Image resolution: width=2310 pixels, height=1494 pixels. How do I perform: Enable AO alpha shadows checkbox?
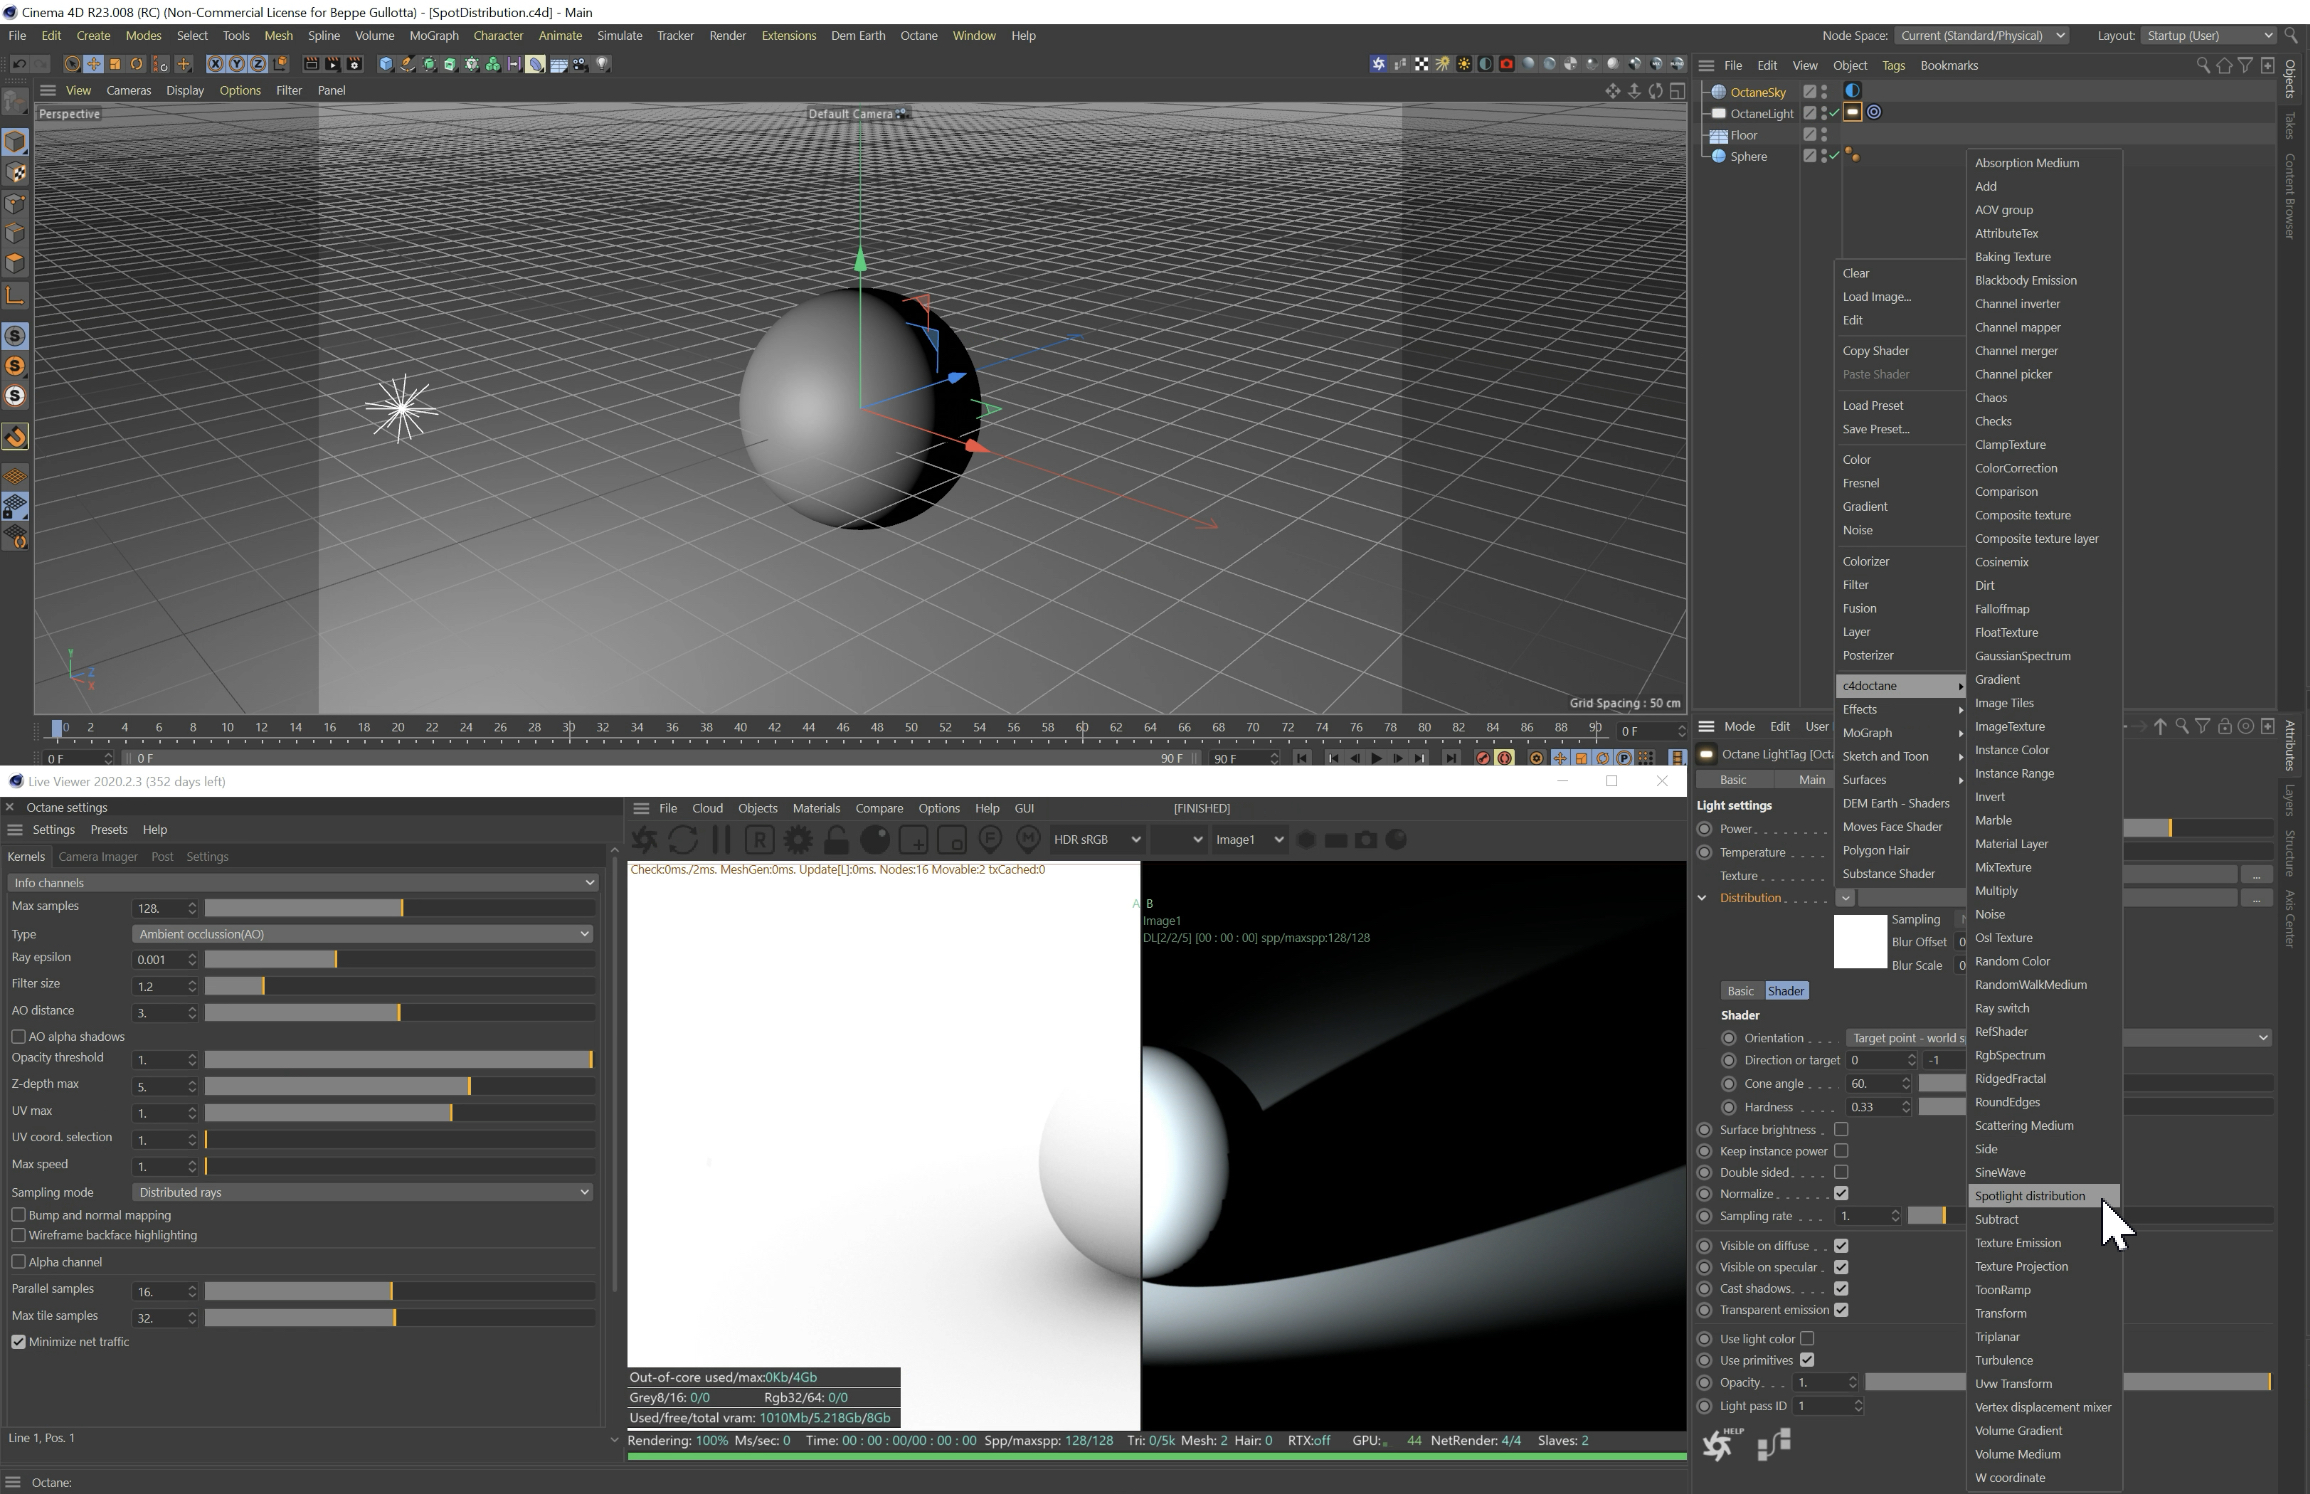coord(19,1037)
